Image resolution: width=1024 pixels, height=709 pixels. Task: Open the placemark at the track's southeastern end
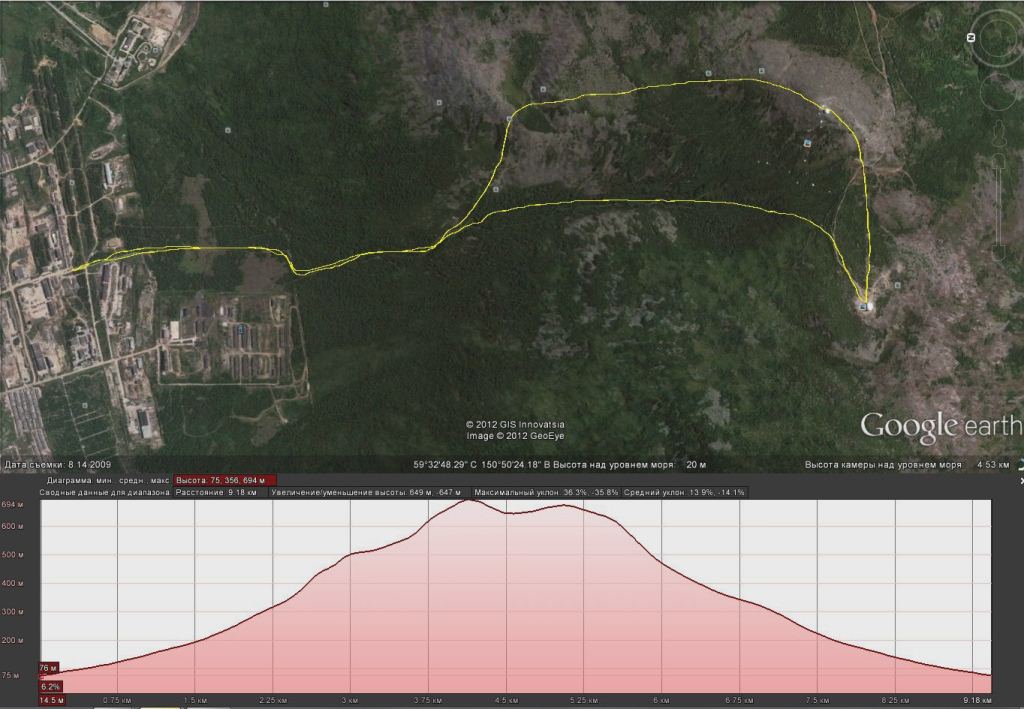[864, 306]
